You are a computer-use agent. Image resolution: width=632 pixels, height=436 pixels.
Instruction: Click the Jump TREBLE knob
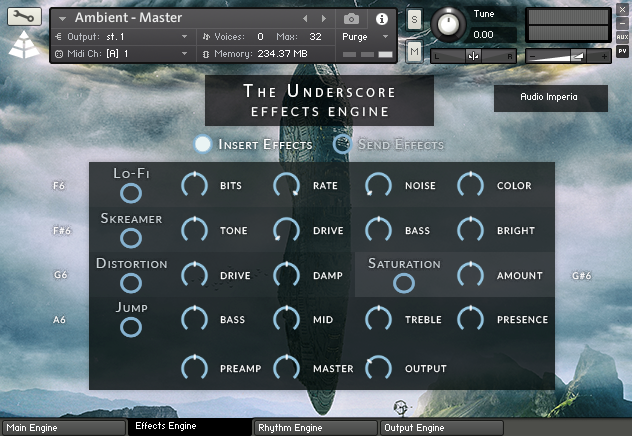click(378, 320)
